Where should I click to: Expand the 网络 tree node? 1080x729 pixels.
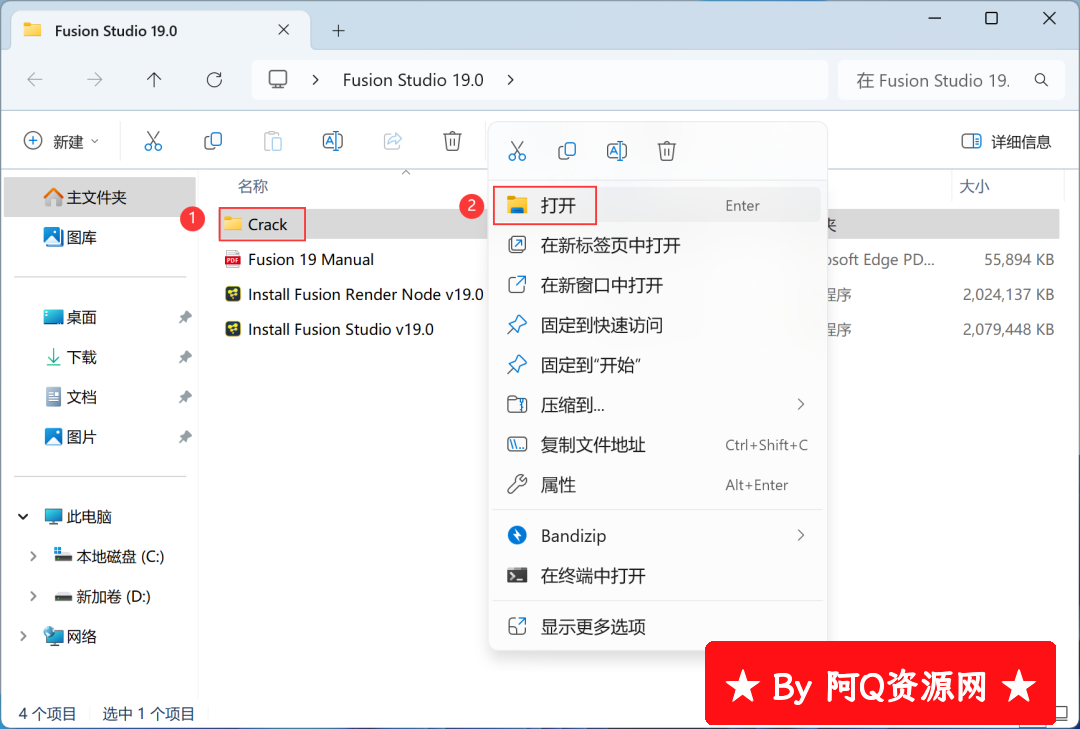(x=23, y=636)
